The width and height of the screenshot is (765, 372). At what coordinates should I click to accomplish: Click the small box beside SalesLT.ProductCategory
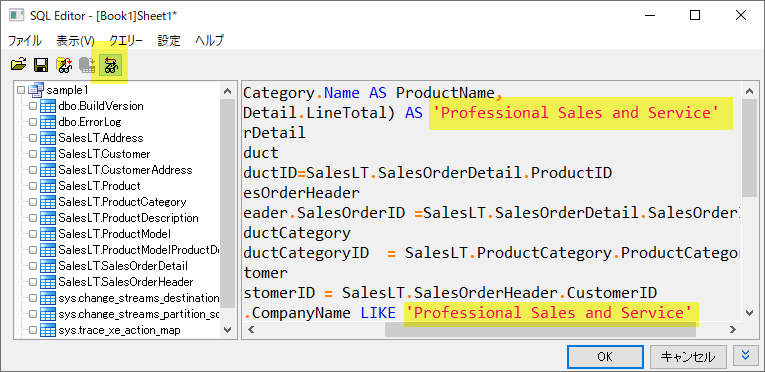coord(33,202)
